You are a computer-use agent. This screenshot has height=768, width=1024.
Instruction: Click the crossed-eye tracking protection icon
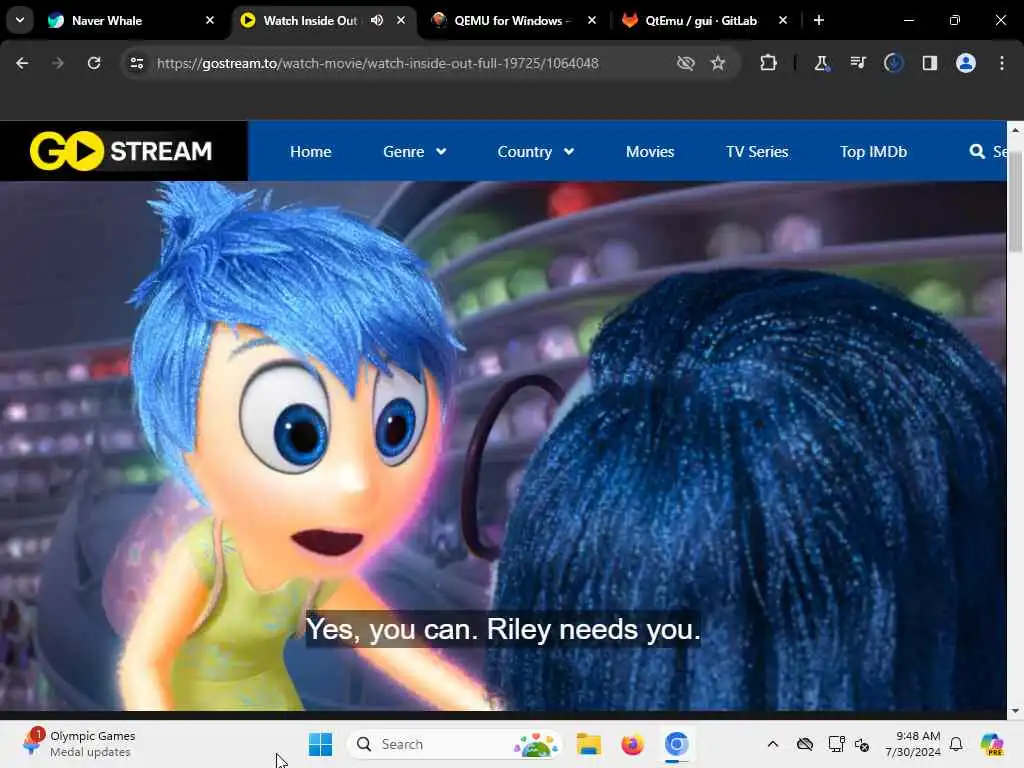pyautogui.click(x=686, y=63)
